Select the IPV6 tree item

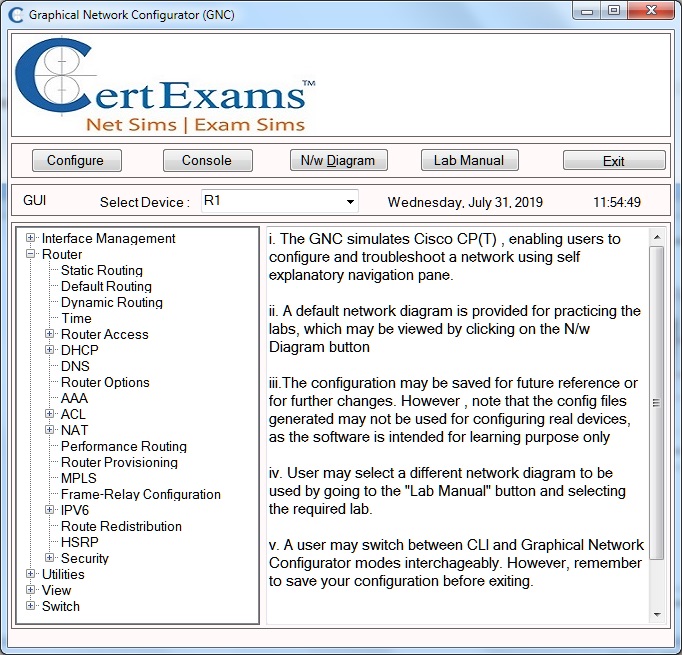(x=75, y=510)
